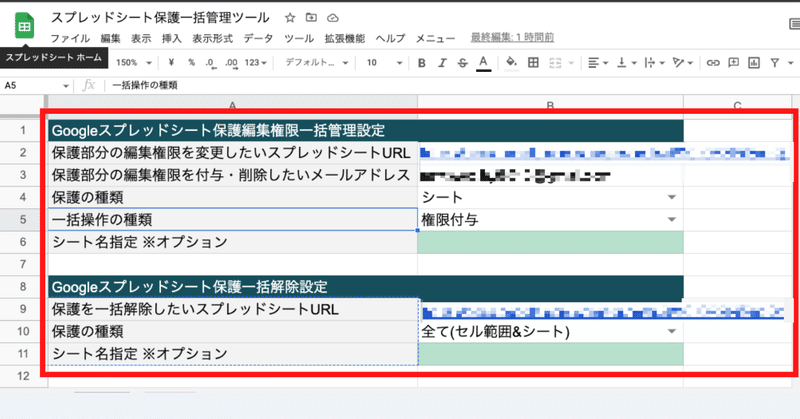The height and width of the screenshot is (419, 800).
Task: Open the 挿入 menu
Action: (x=171, y=38)
